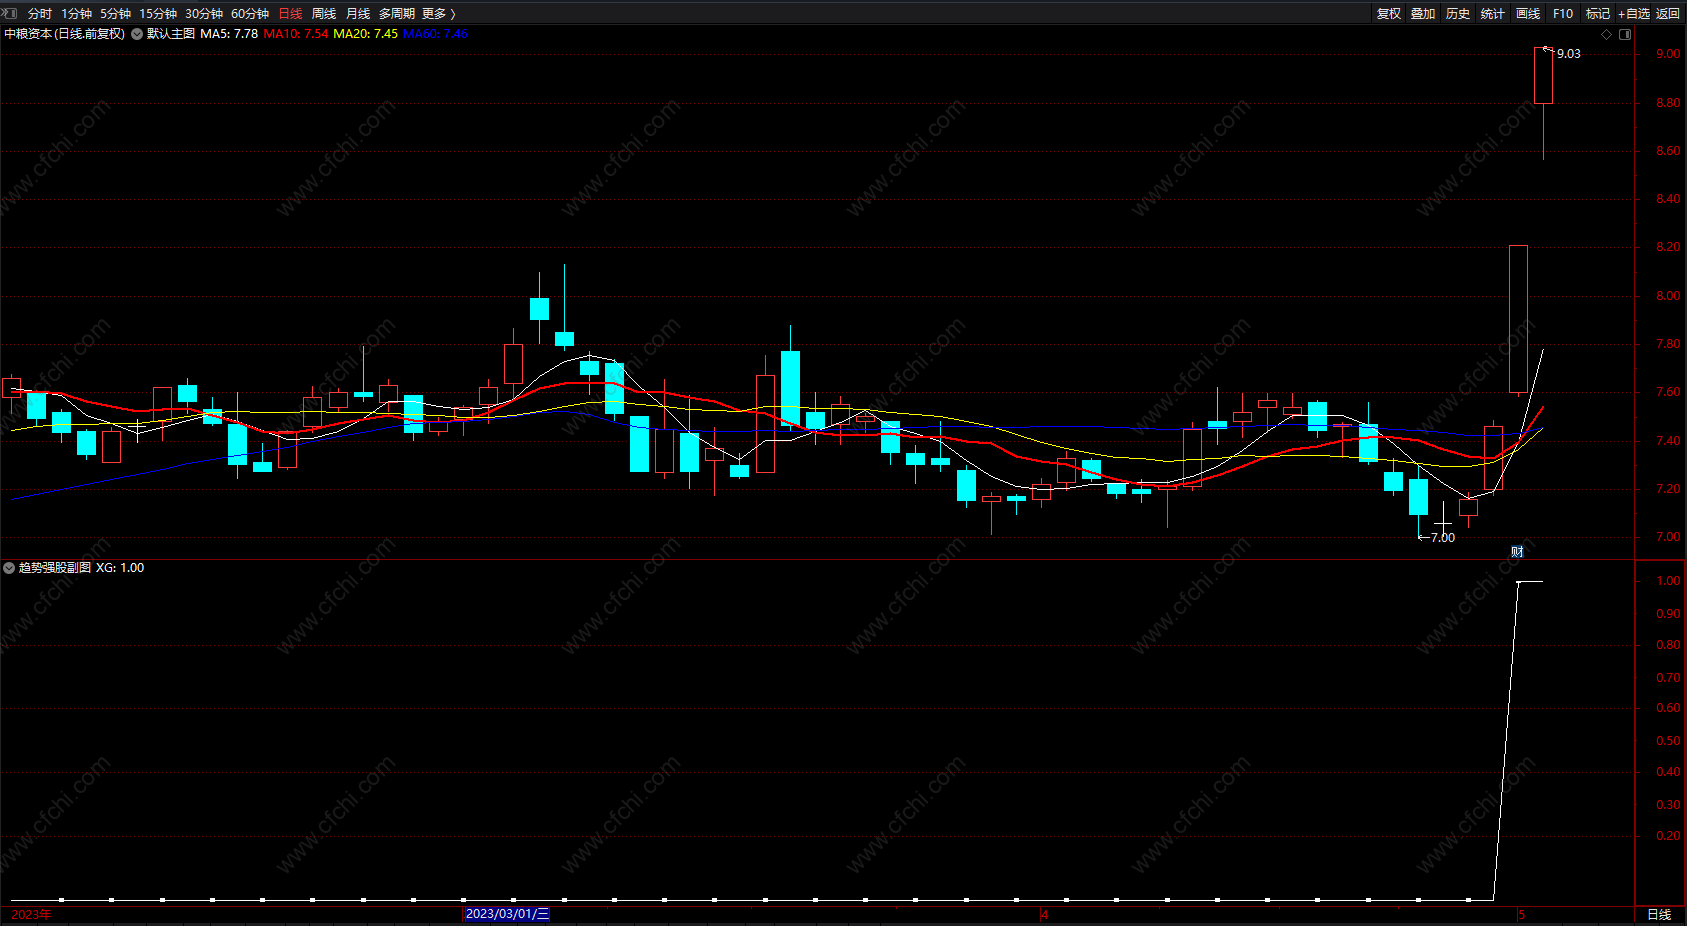
Task: Click the 2023/03/01/三 date marker
Action: pyautogui.click(x=507, y=914)
